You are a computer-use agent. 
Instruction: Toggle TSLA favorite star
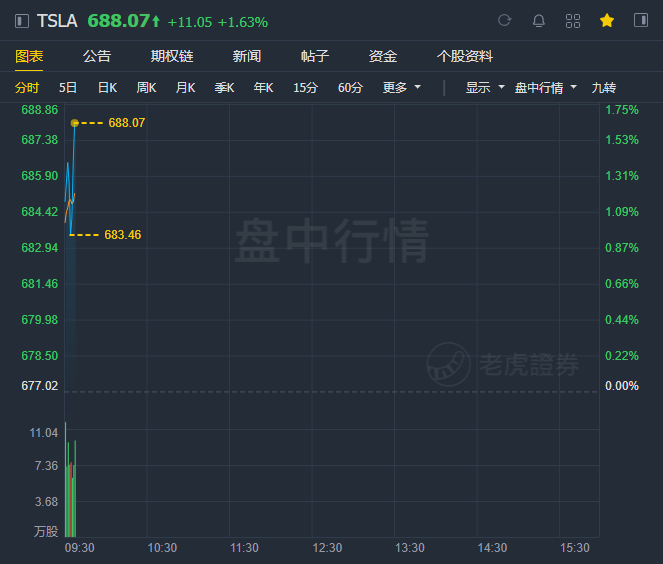tap(607, 20)
